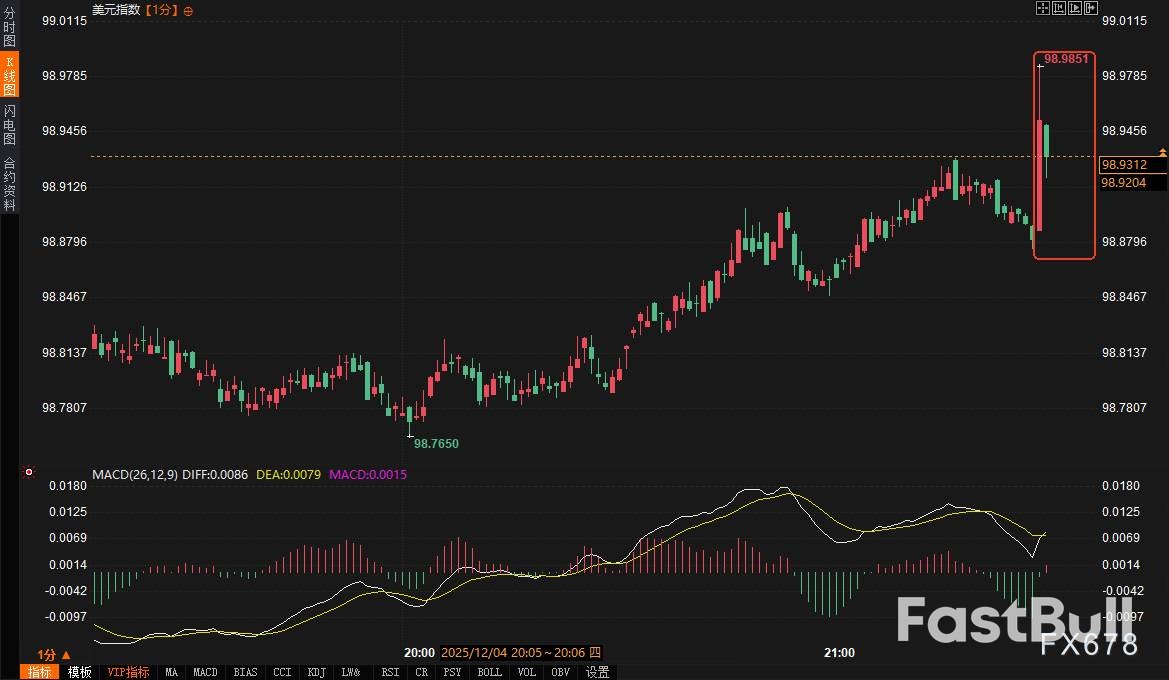The image size is (1169, 680).
Task: Switch to the 分时图 side tab
Action: coord(9,28)
